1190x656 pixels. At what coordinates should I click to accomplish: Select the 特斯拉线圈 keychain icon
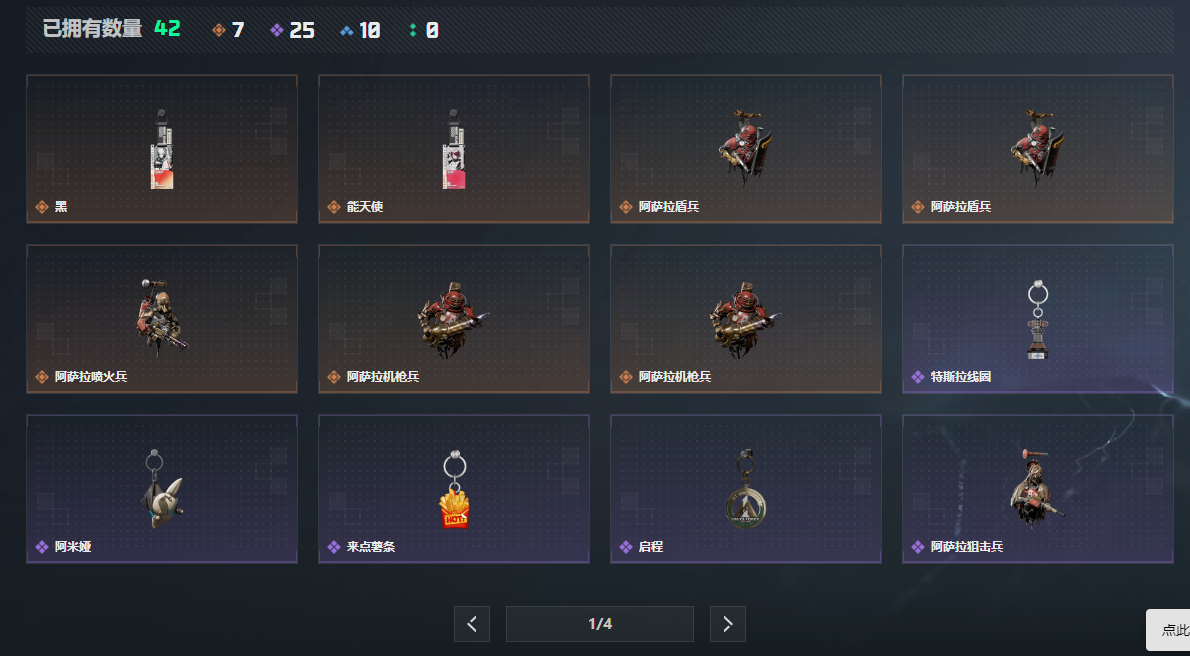pyautogui.click(x=1037, y=319)
